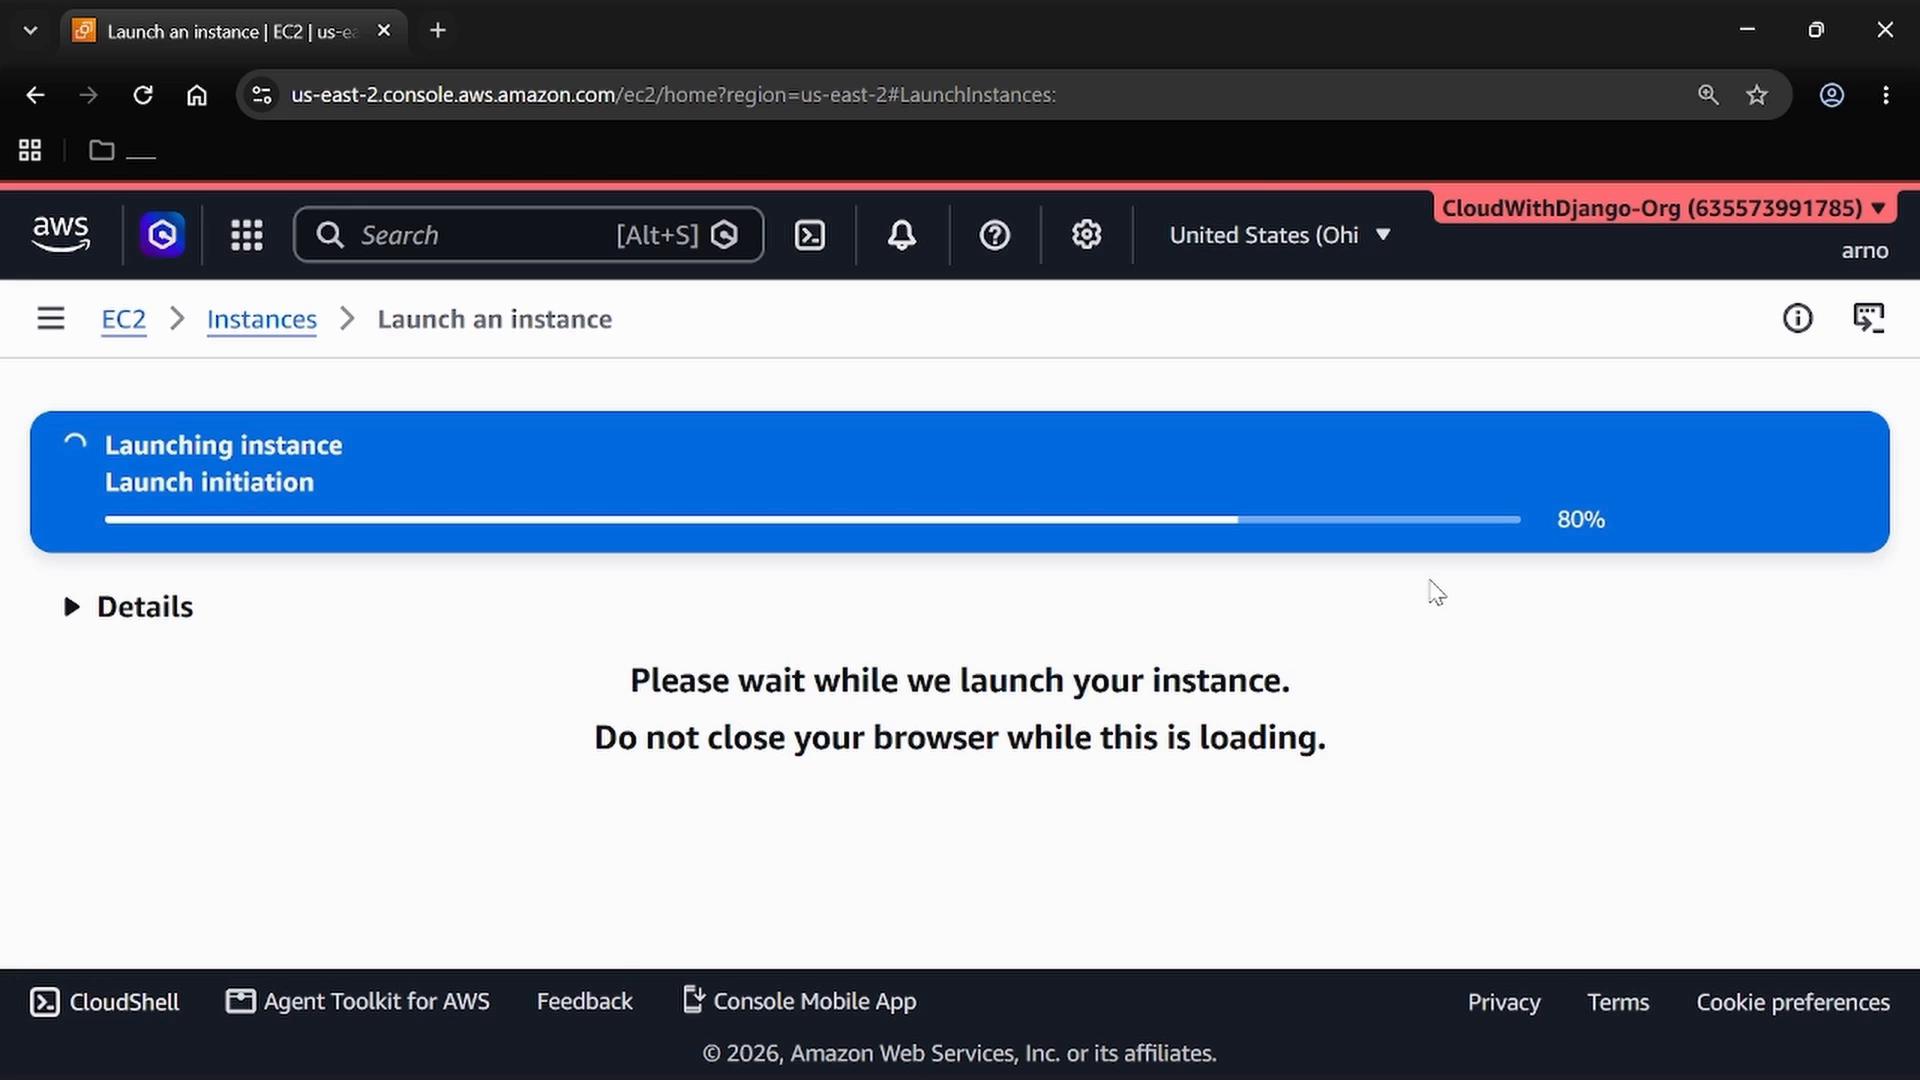Image resolution: width=1920 pixels, height=1080 pixels.
Task: Open the tutorials panel icon at right
Action: [x=1868, y=319]
